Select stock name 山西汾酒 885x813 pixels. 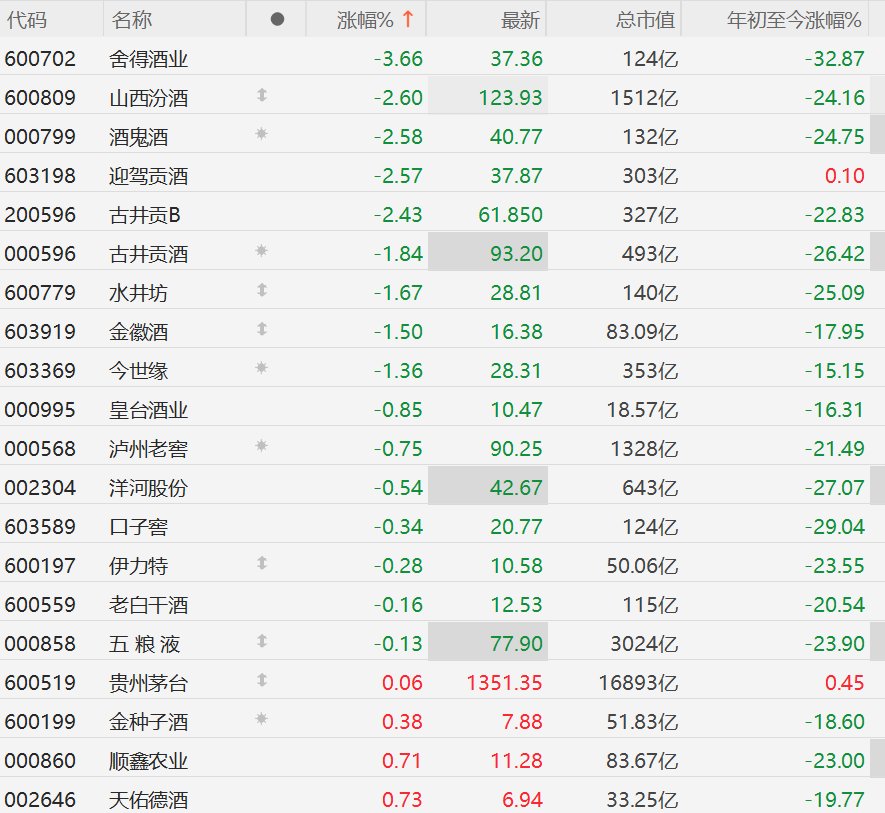148,98
